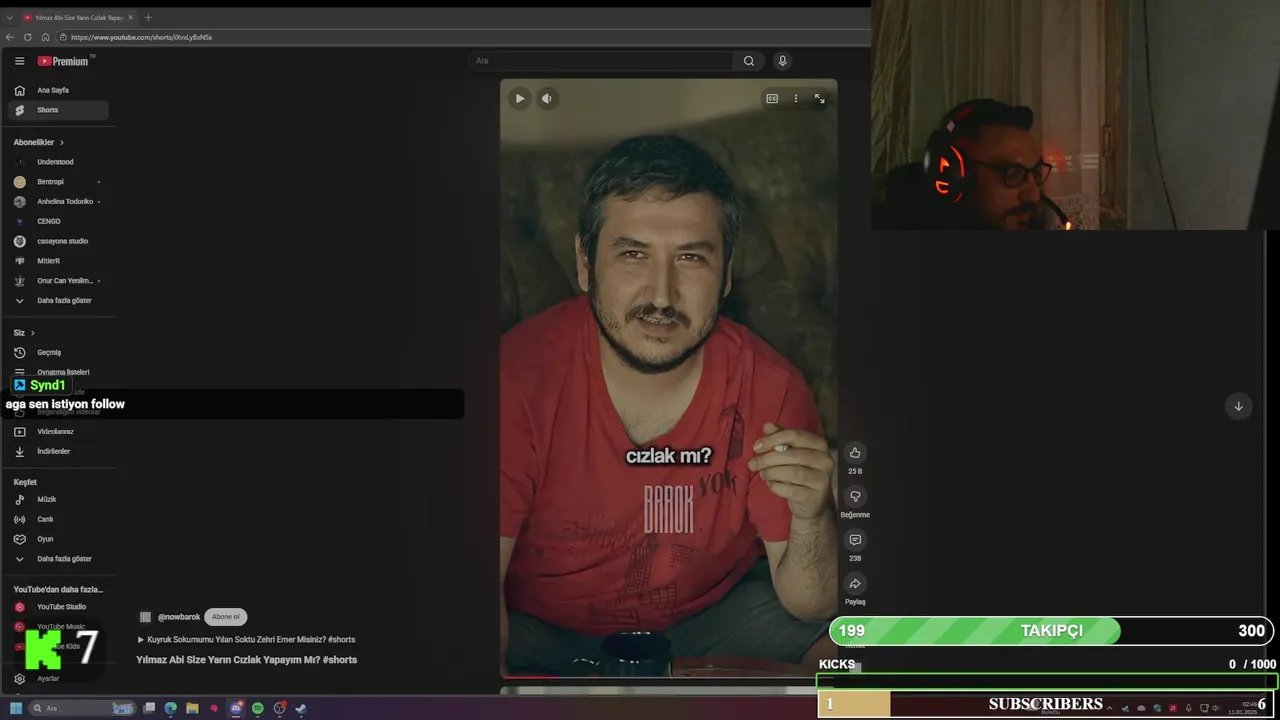Click the Short title Yılmaz Abi Size
1280x720 pixels.
[x=247, y=660]
